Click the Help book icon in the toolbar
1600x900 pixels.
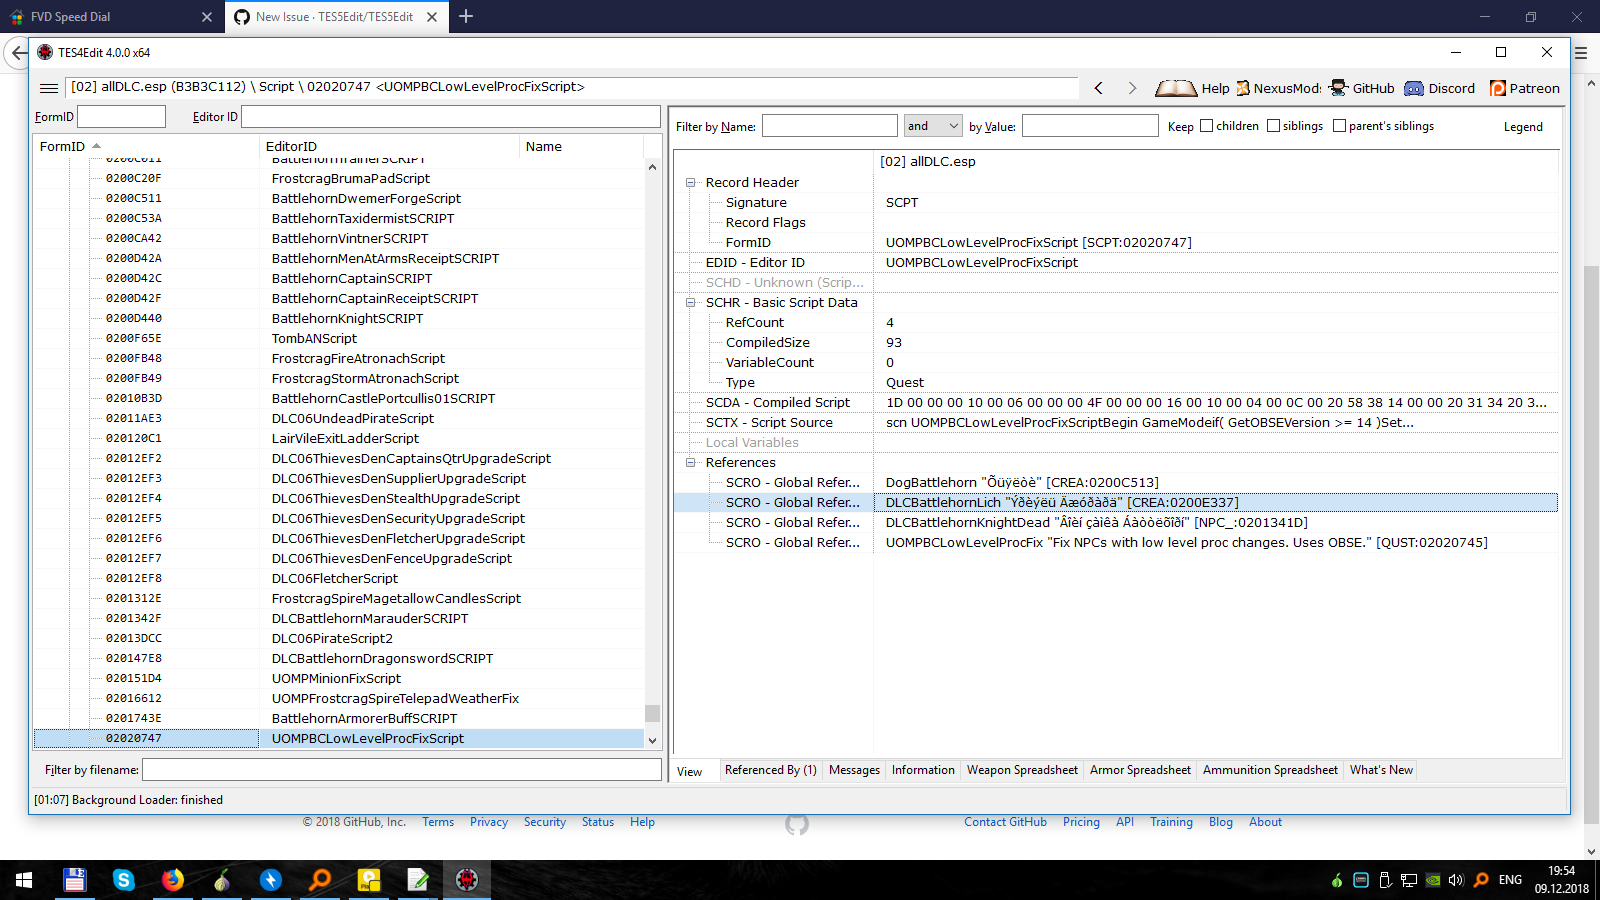1176,88
